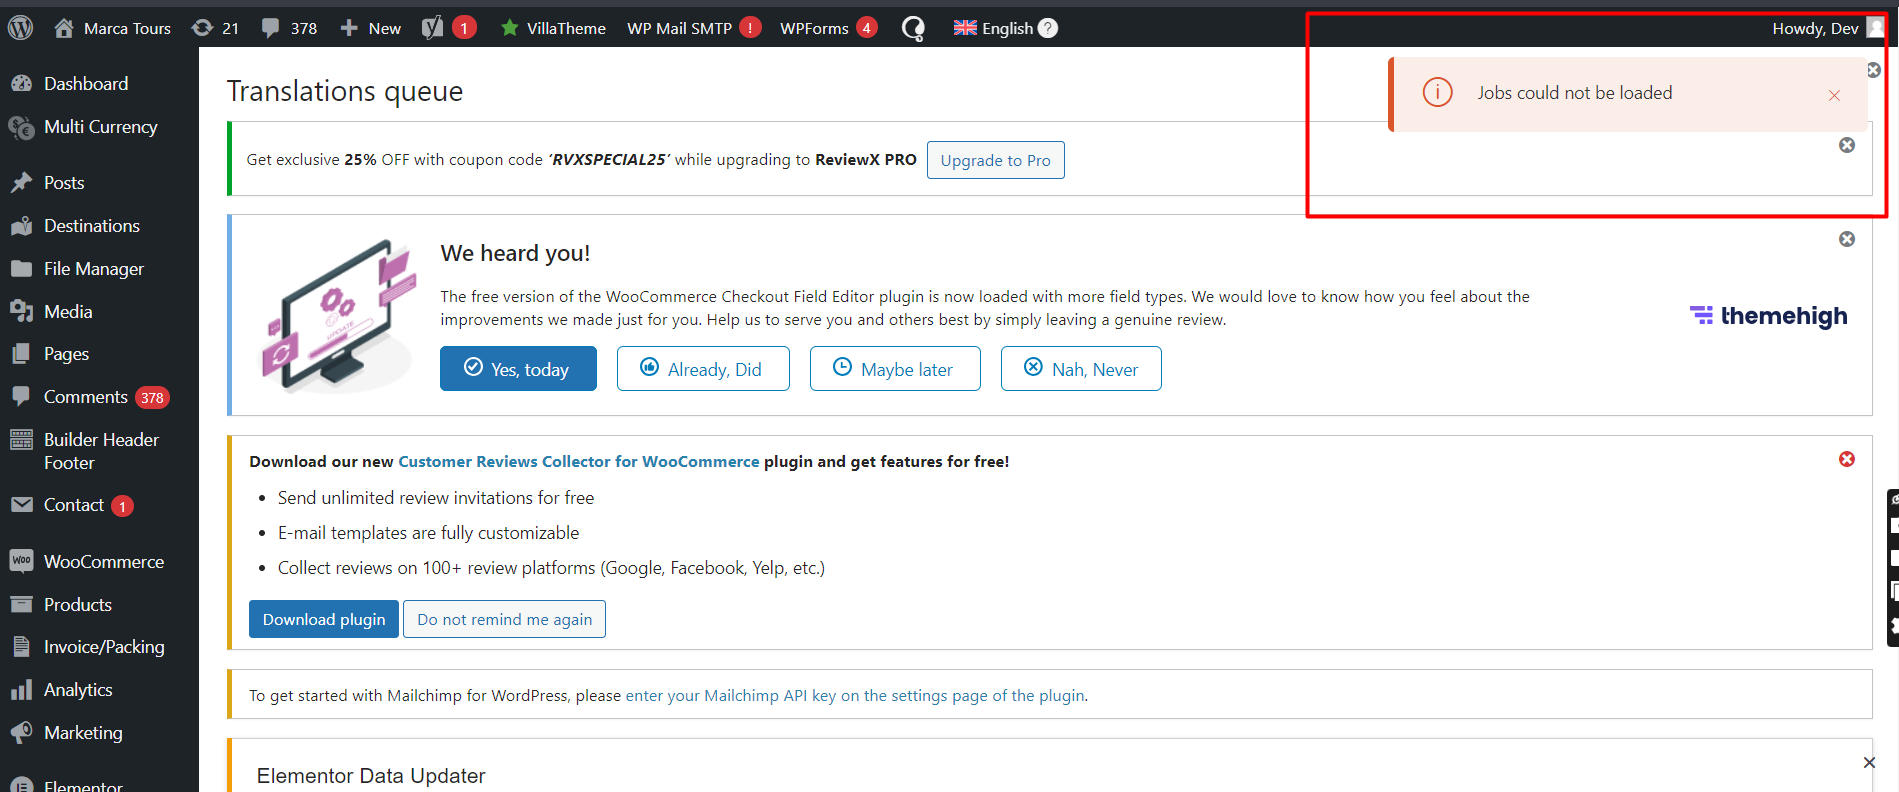
Task: Click the Multi Currency icon in sidebar
Action: tap(21, 127)
